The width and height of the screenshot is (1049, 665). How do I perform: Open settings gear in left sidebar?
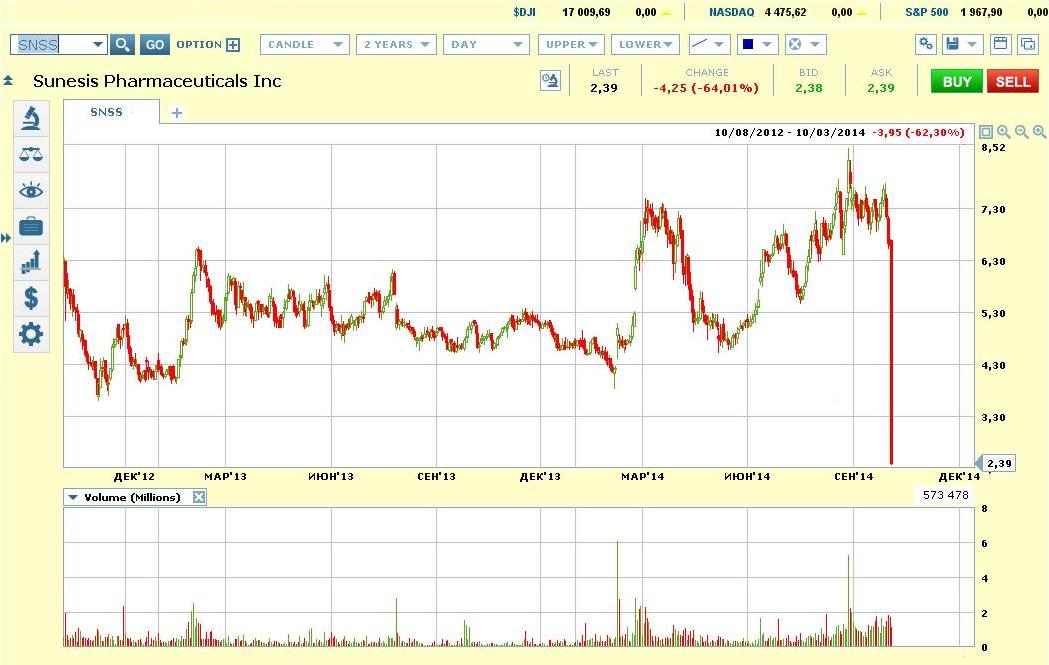tap(31, 334)
